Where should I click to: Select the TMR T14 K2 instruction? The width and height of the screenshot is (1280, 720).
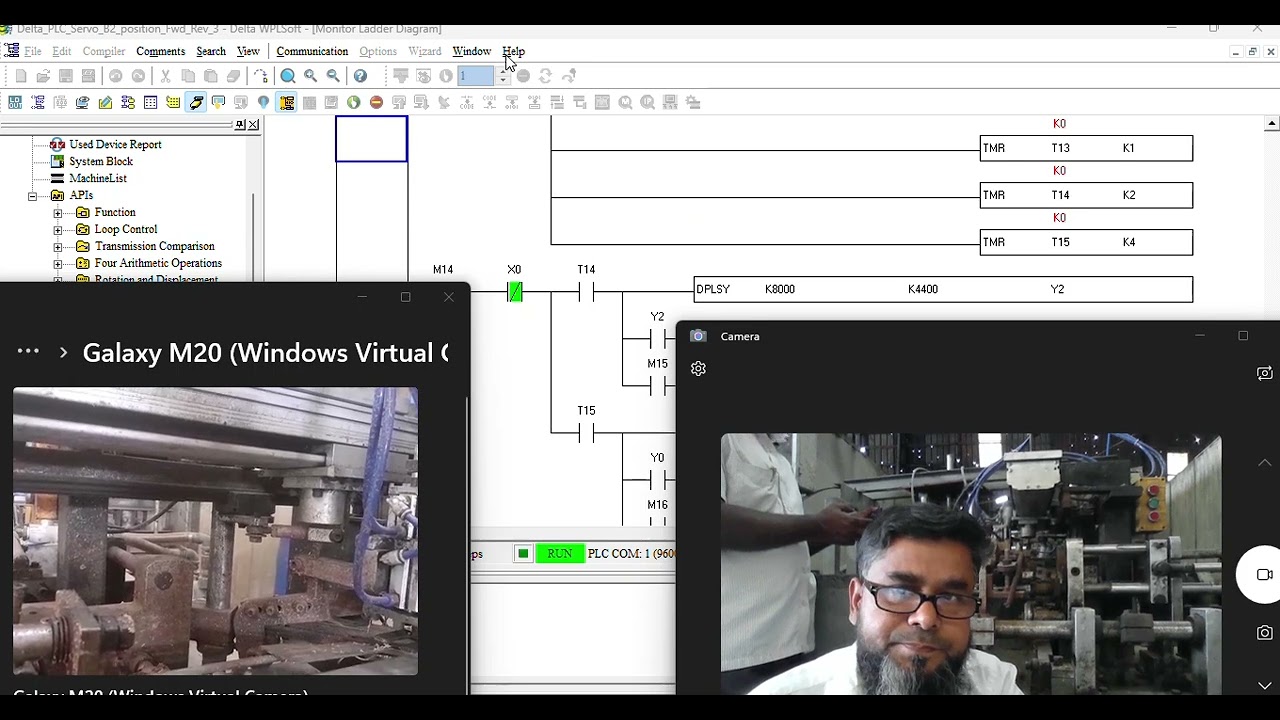[x=1086, y=195]
